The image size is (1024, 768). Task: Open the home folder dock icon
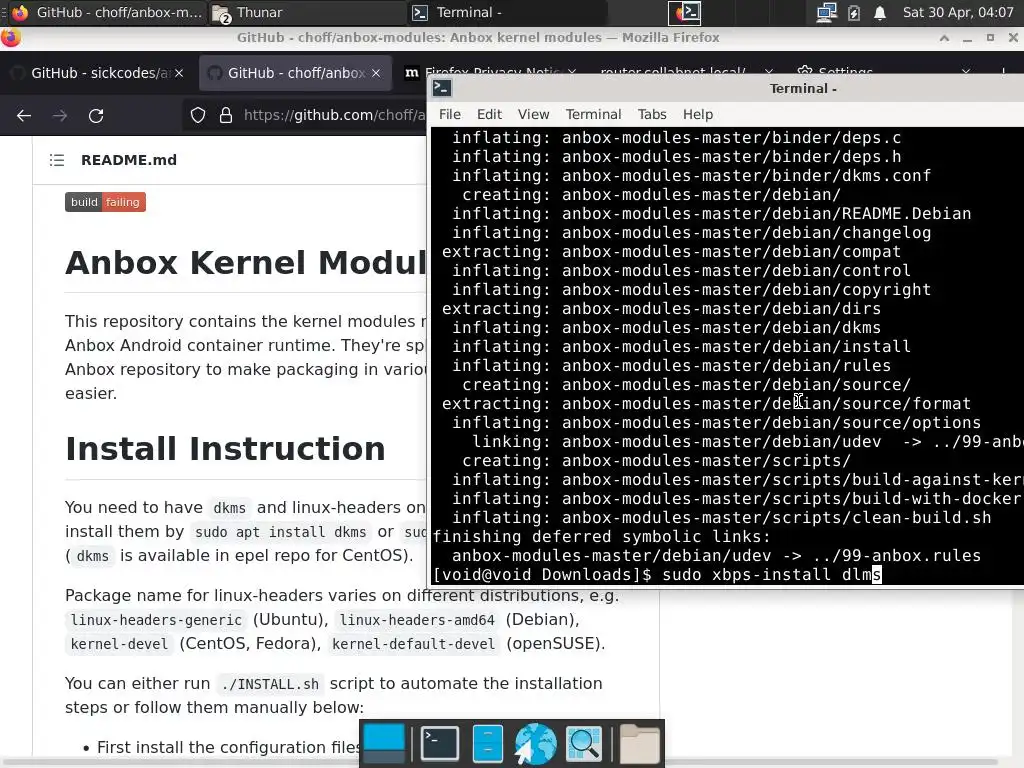pyautogui.click(x=639, y=743)
